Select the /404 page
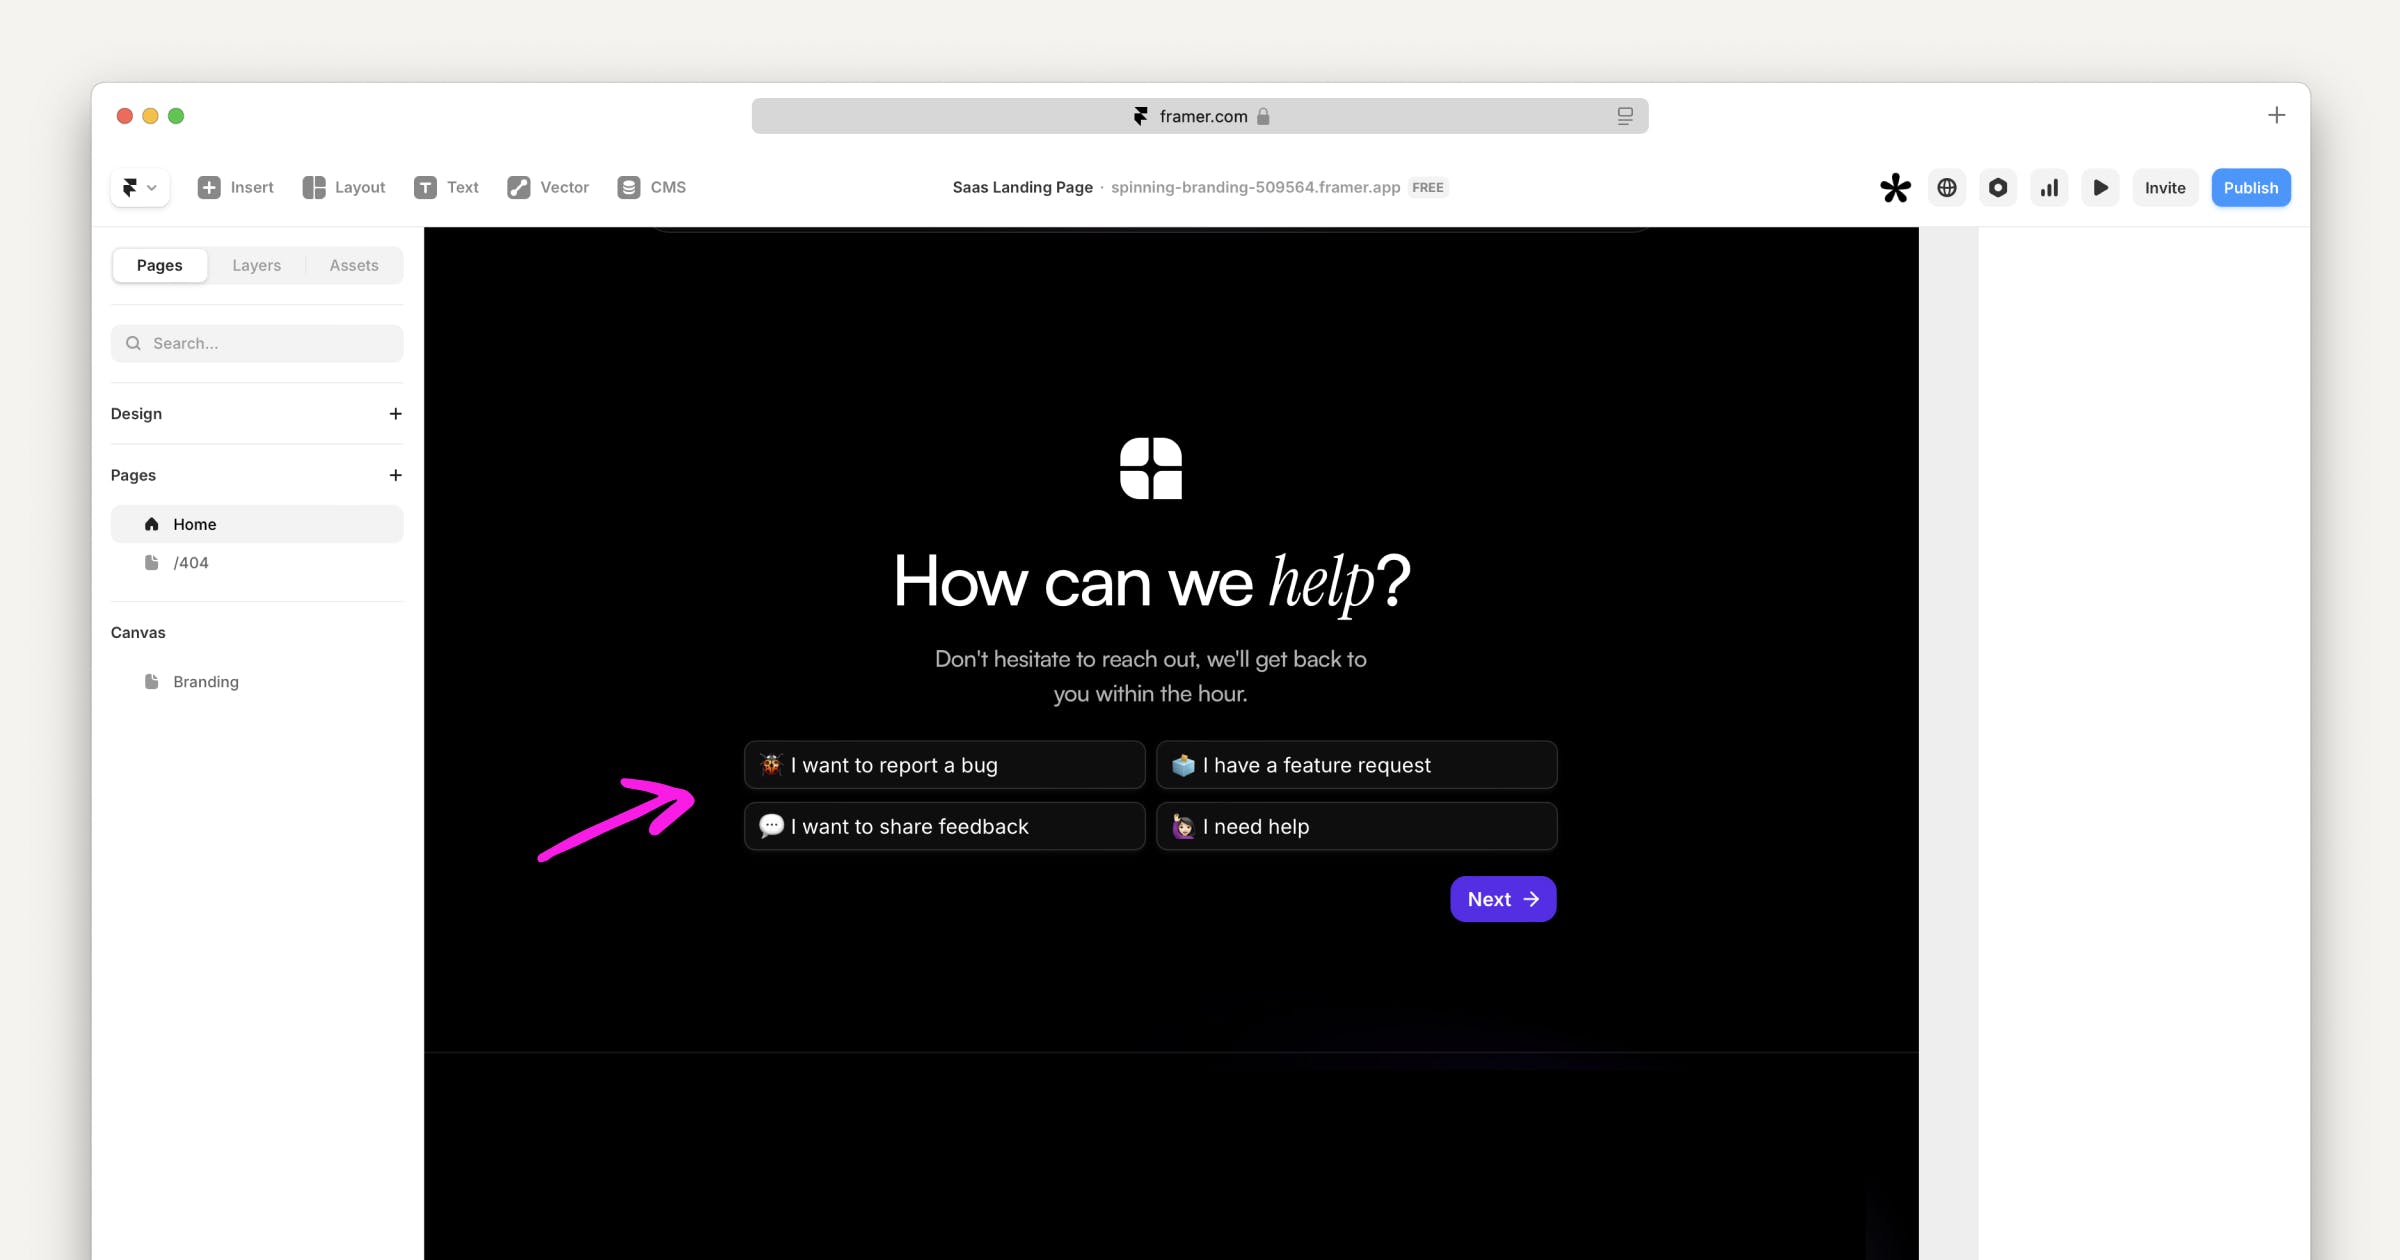Screen dimensions: 2400x1260 coord(190,563)
